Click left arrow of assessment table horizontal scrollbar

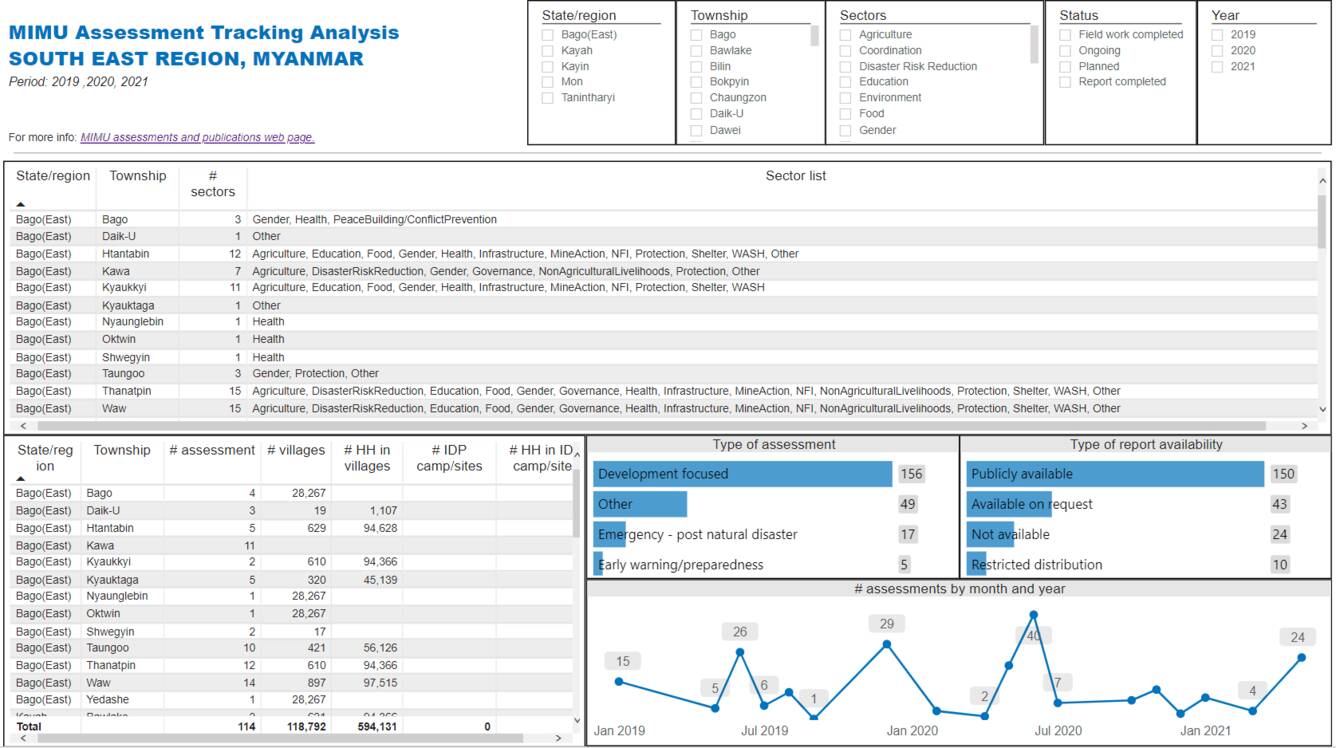[22, 738]
